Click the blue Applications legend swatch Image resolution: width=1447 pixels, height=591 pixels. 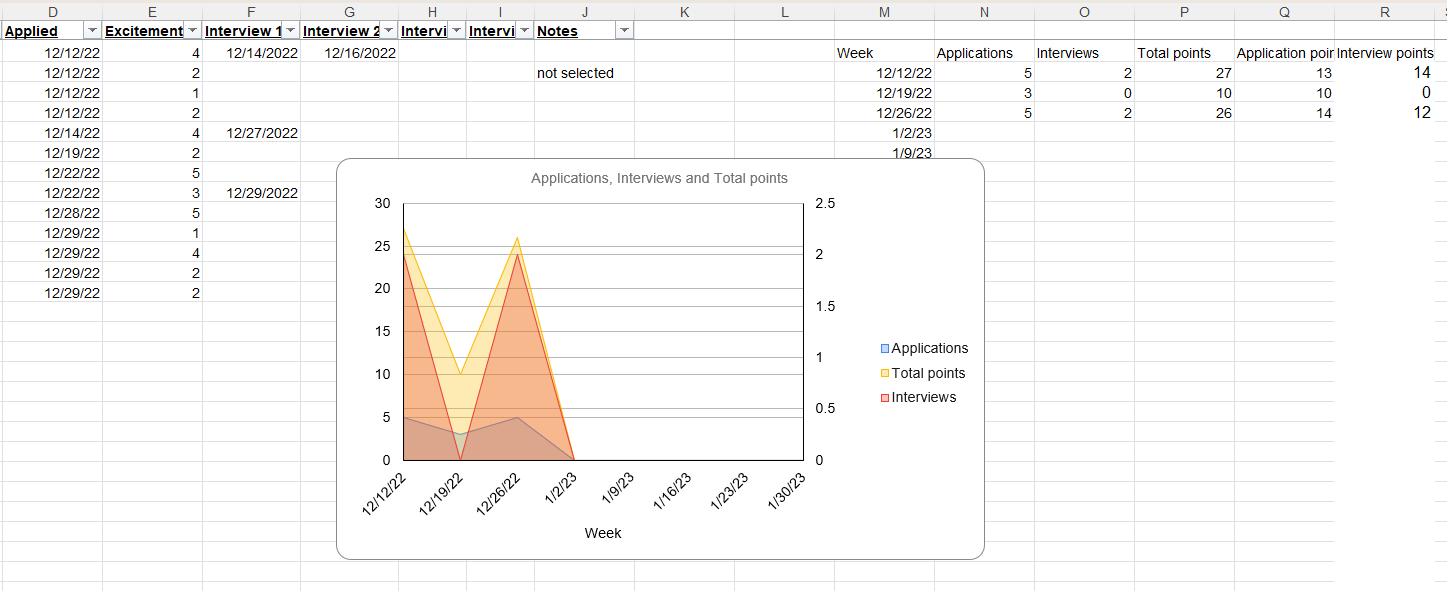[885, 349]
